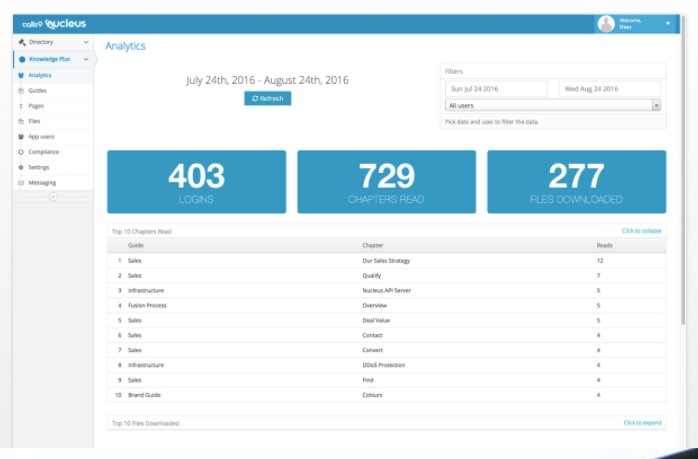Image resolution: width=698 pixels, height=459 pixels.
Task: Click the Analytics page heading
Action: [125, 46]
